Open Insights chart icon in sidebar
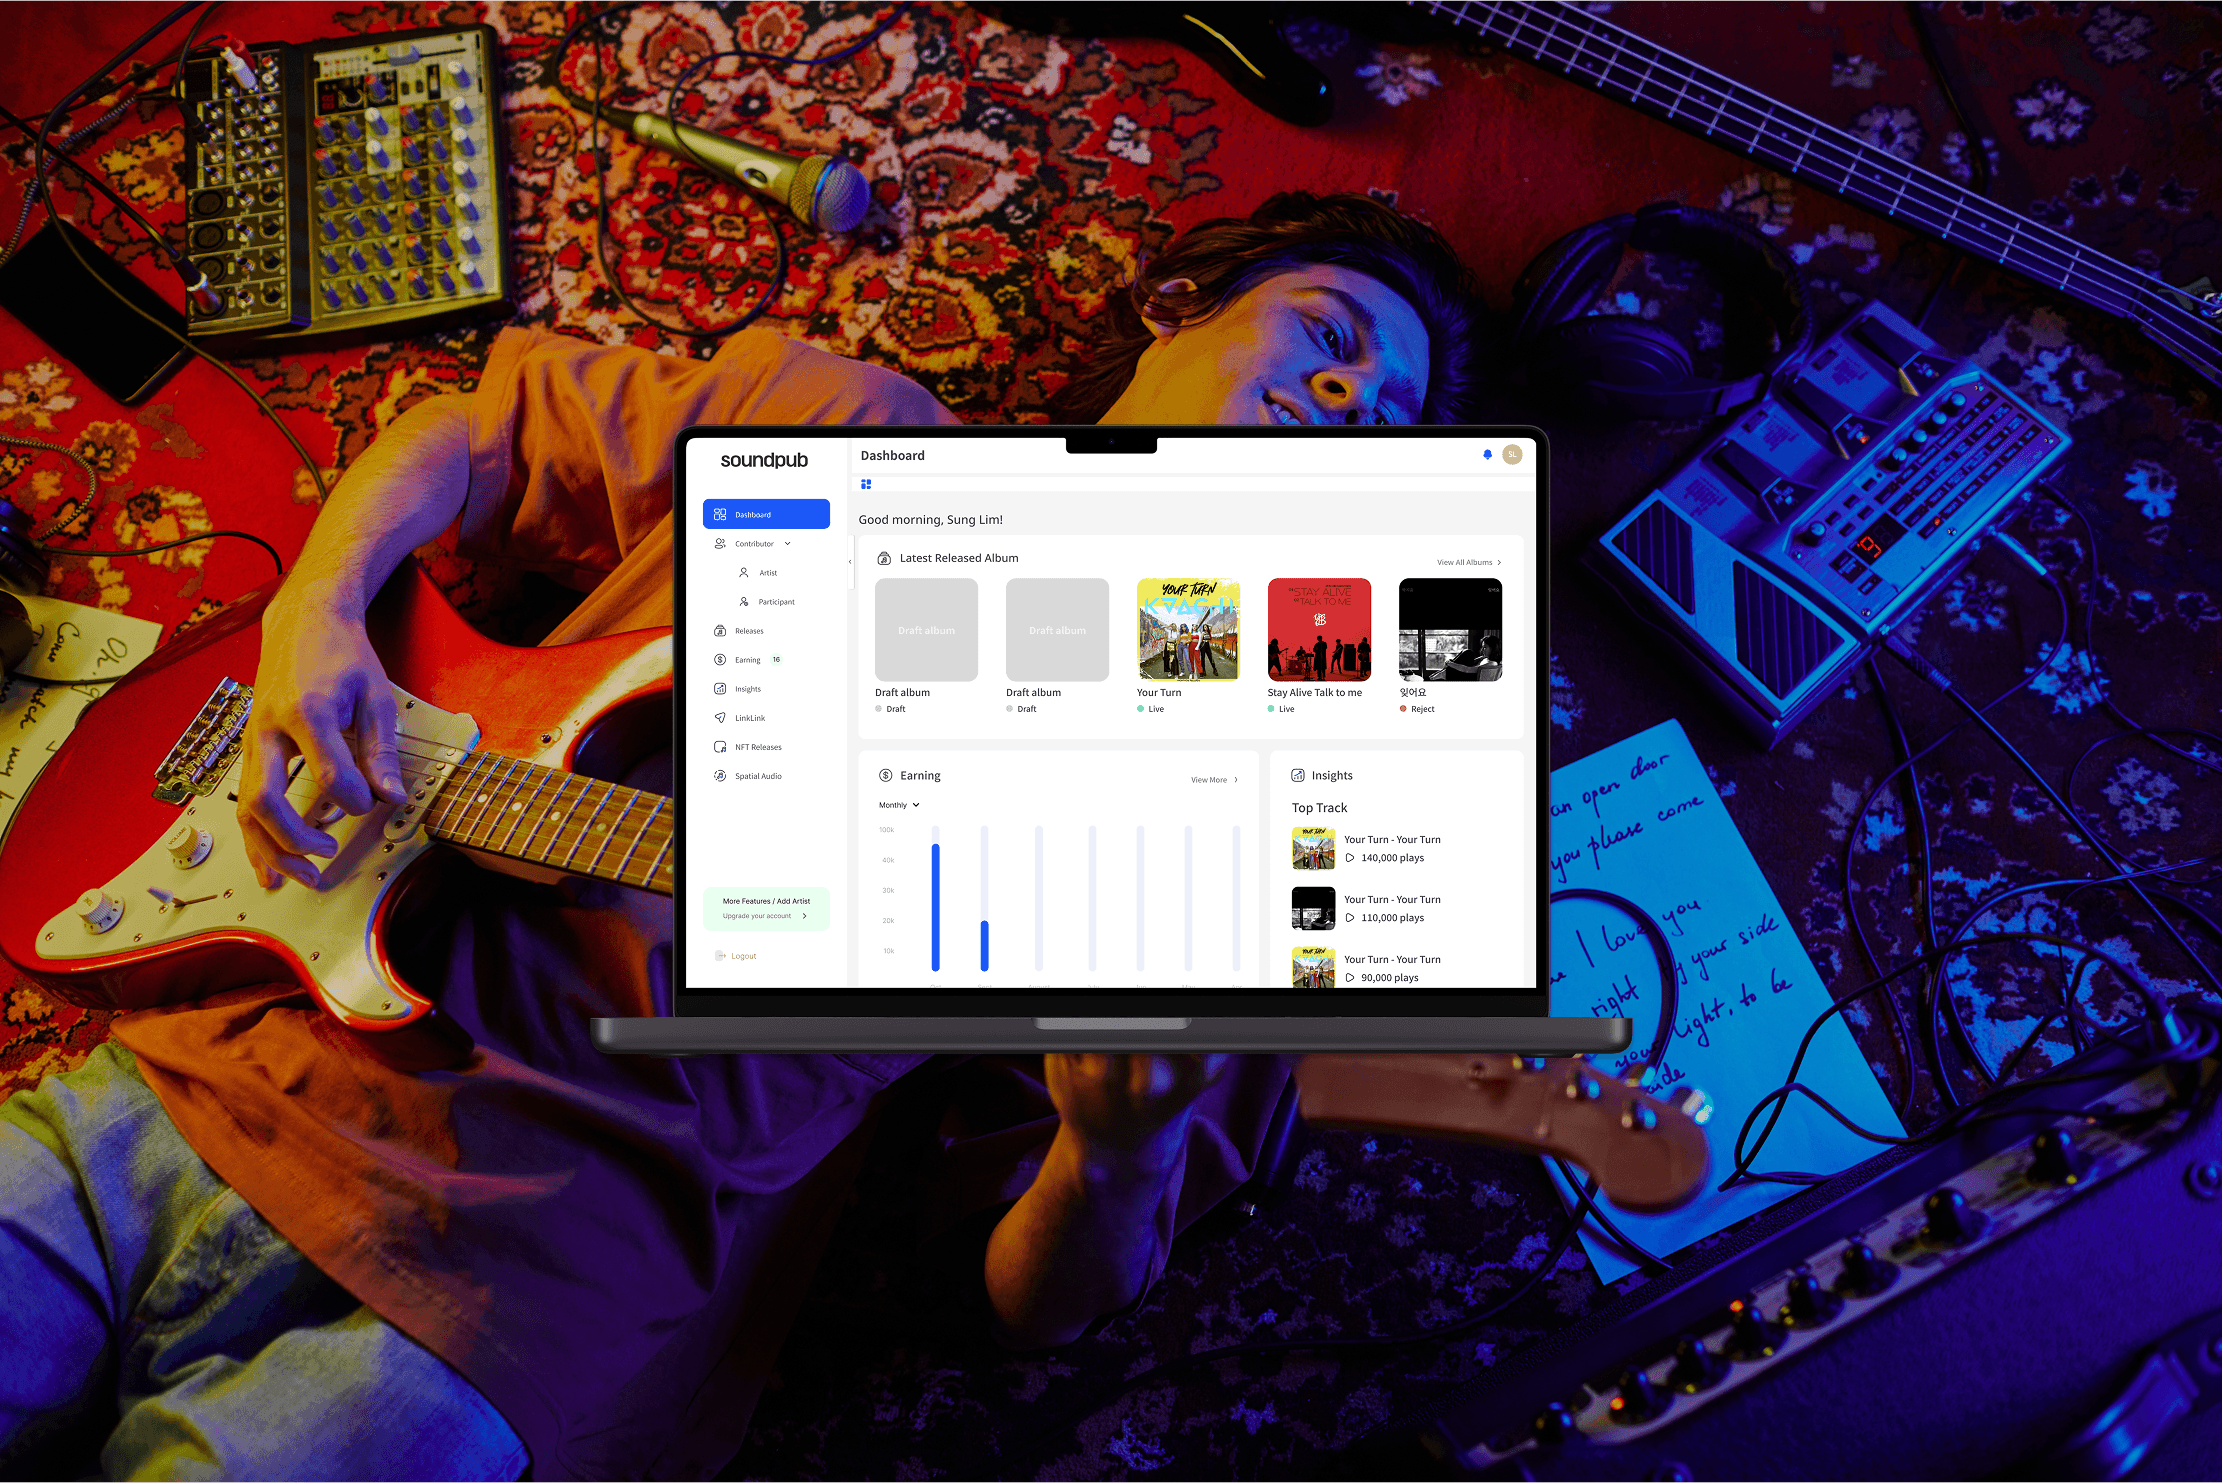The image size is (2222, 1483). 720,689
